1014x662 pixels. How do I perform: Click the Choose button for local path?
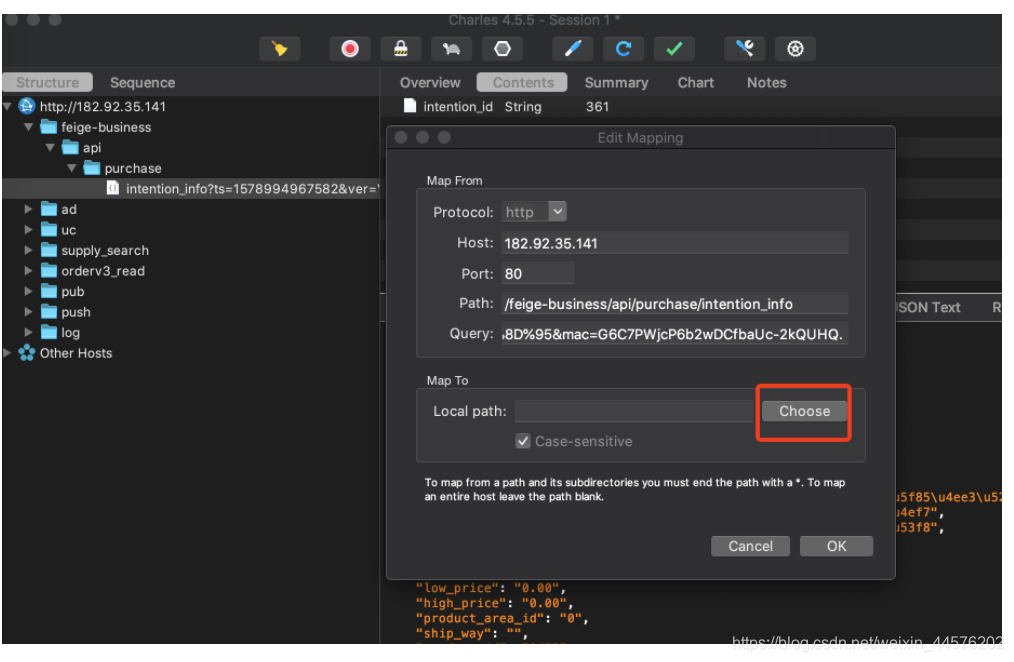pyautogui.click(x=804, y=411)
